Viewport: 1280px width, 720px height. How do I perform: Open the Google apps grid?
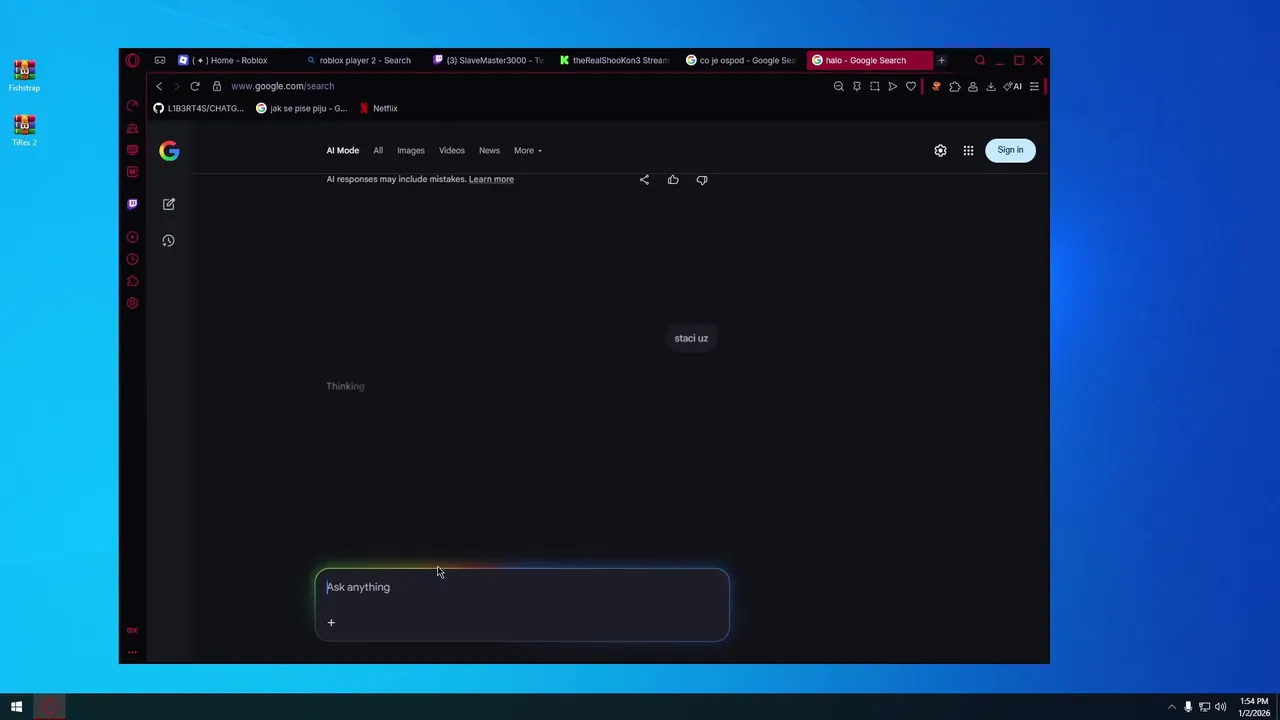pyautogui.click(x=968, y=151)
